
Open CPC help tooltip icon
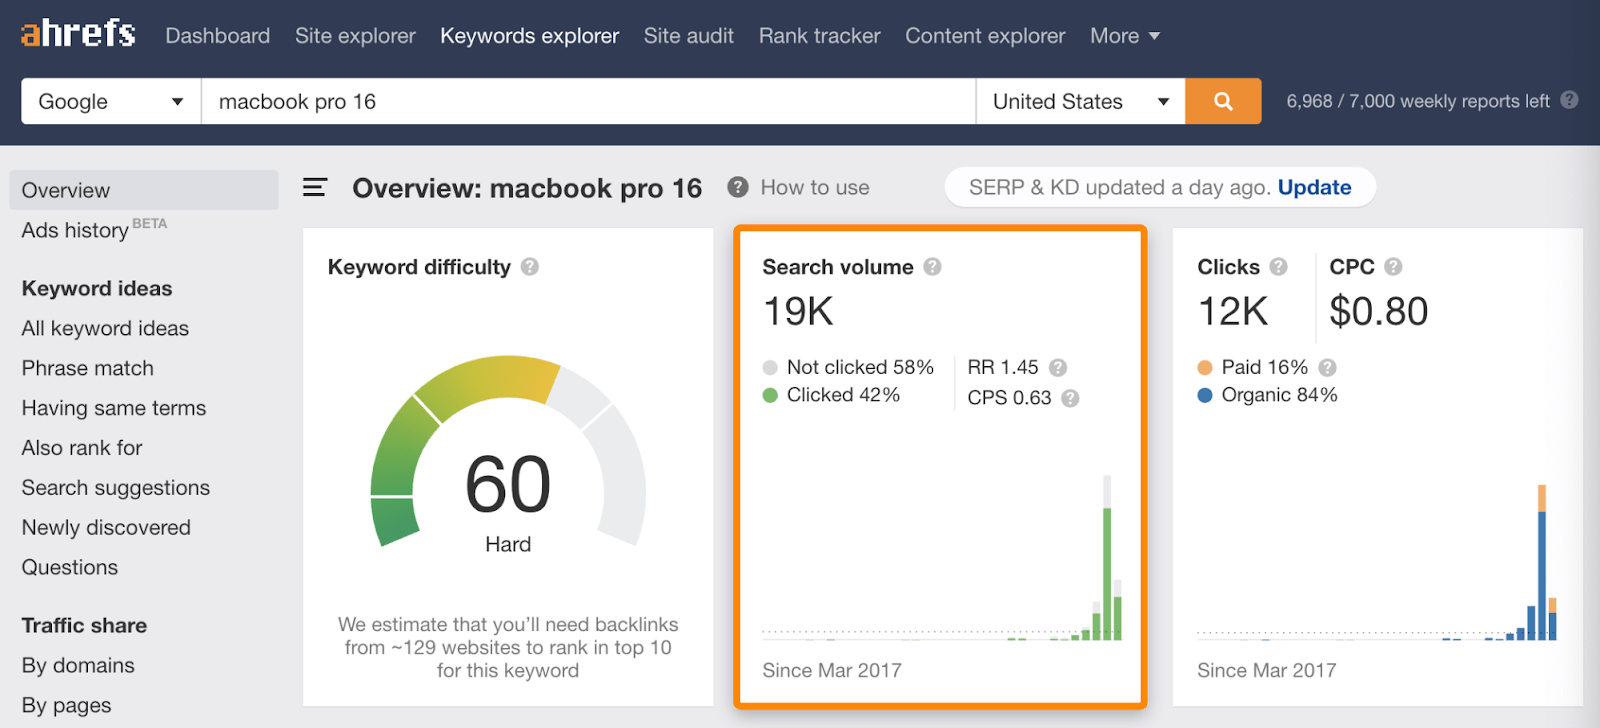pyautogui.click(x=1393, y=267)
